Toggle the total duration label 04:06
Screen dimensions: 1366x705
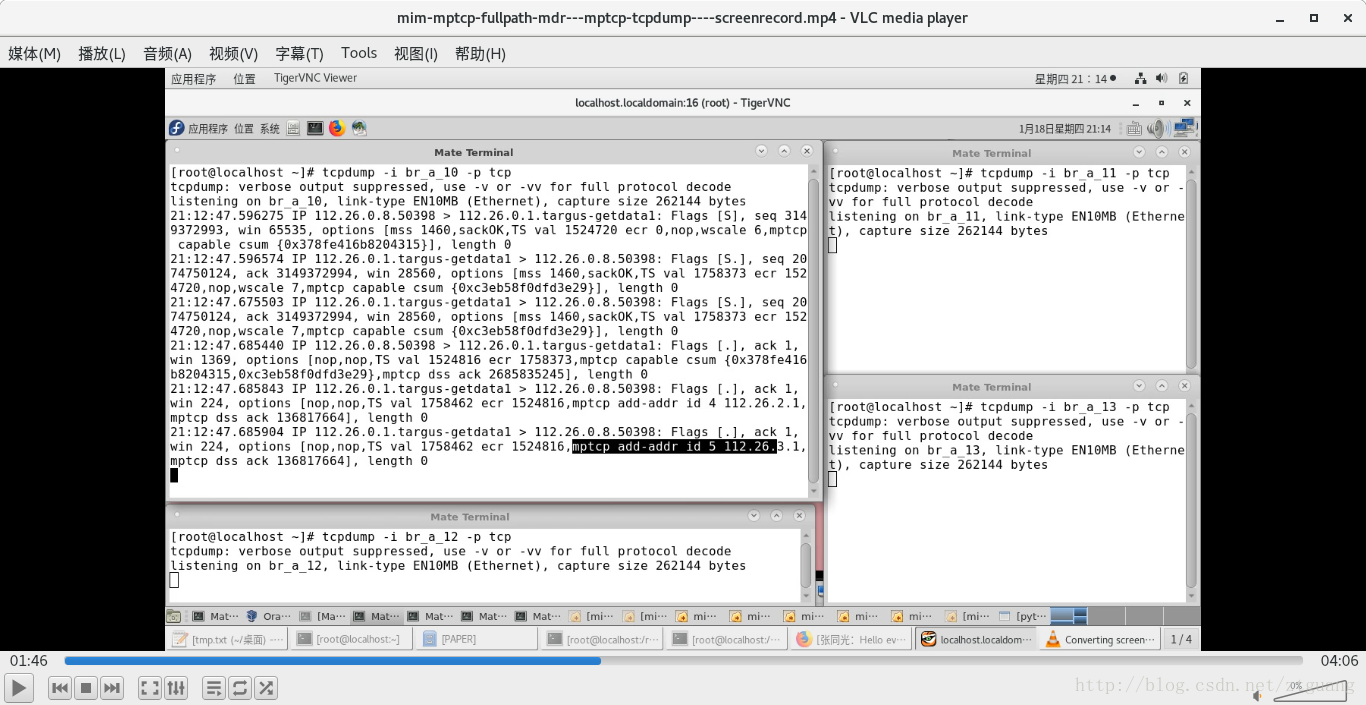[x=1339, y=661]
